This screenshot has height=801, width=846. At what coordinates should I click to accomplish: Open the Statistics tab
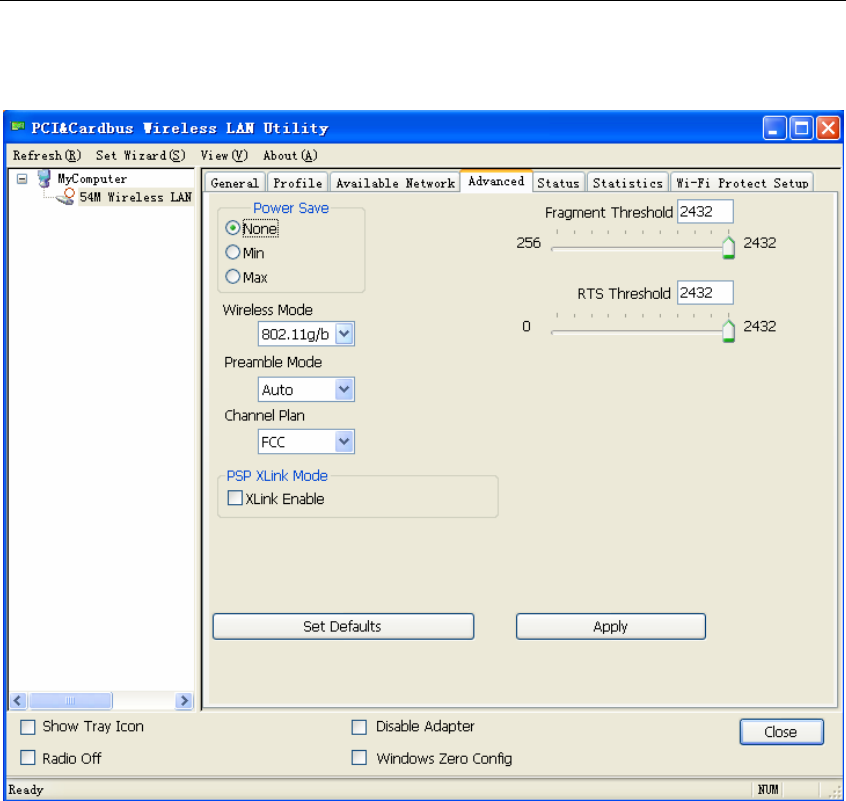click(x=627, y=183)
